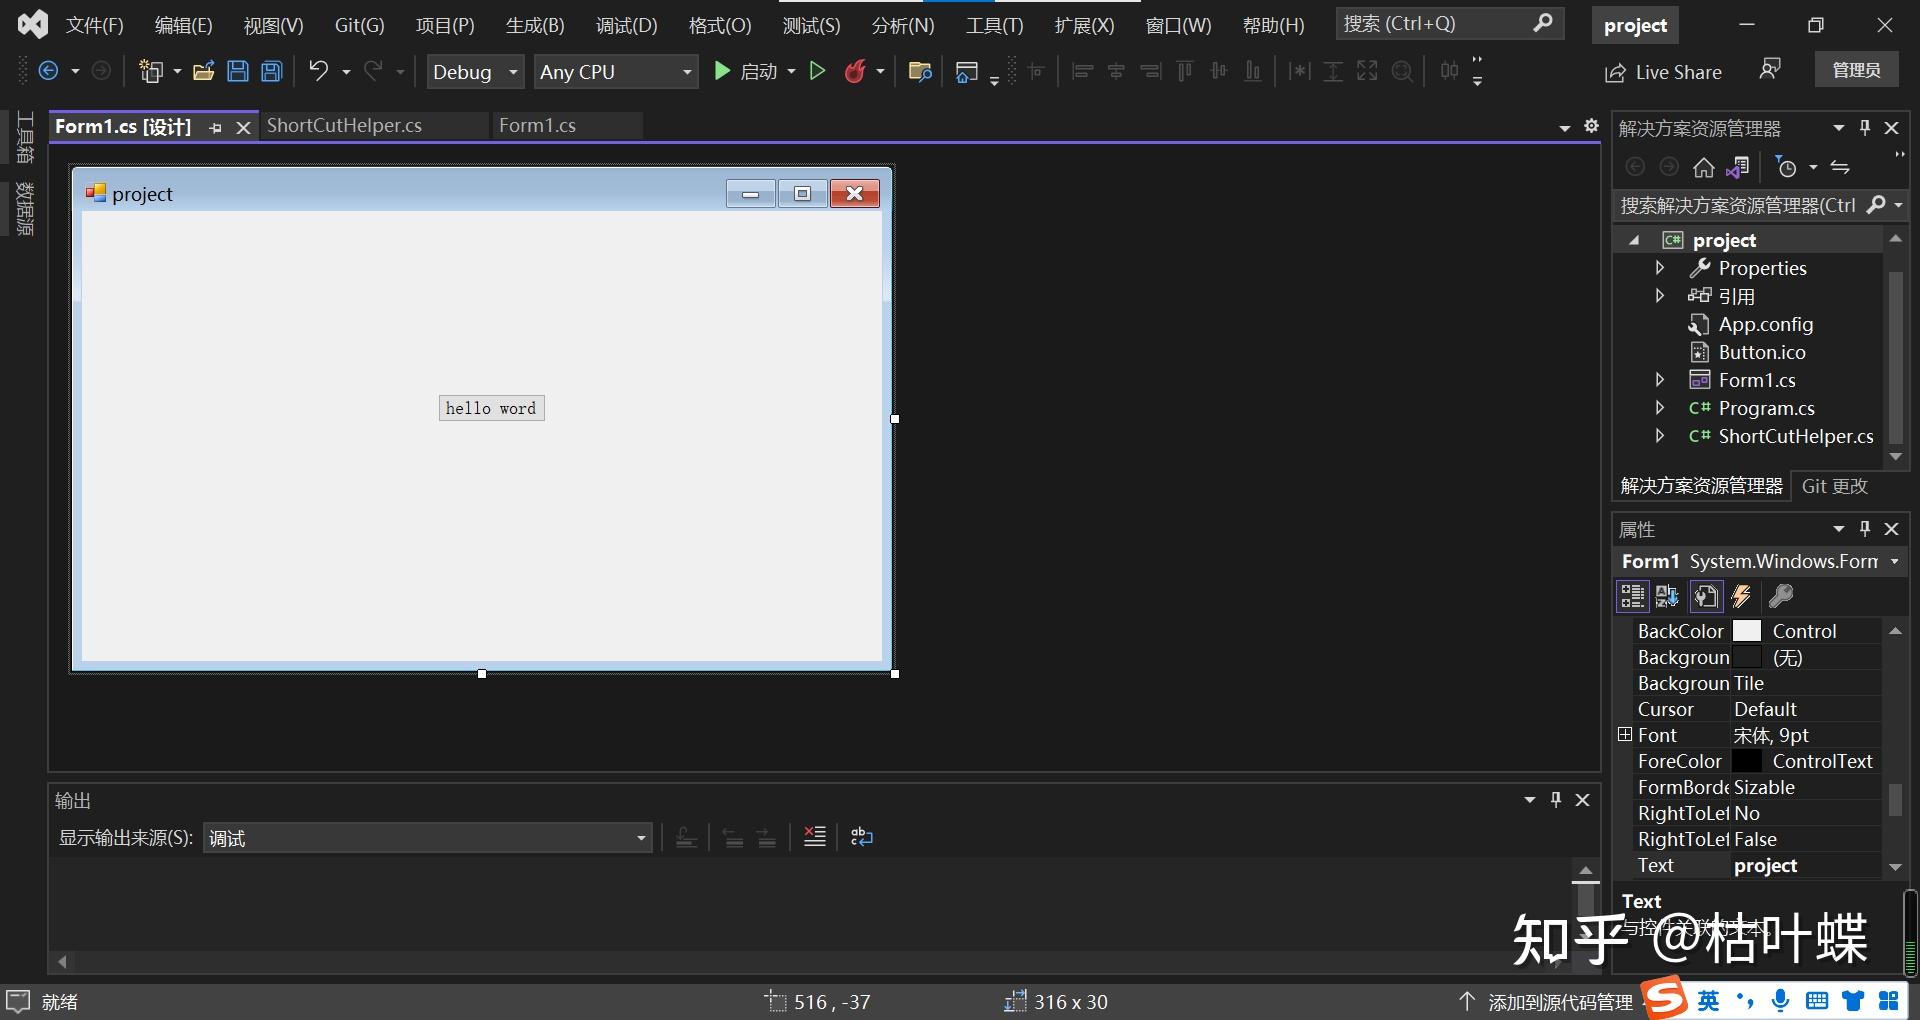Open the 数据源 side tab
Image resolution: width=1920 pixels, height=1020 pixels.
pyautogui.click(x=25, y=209)
